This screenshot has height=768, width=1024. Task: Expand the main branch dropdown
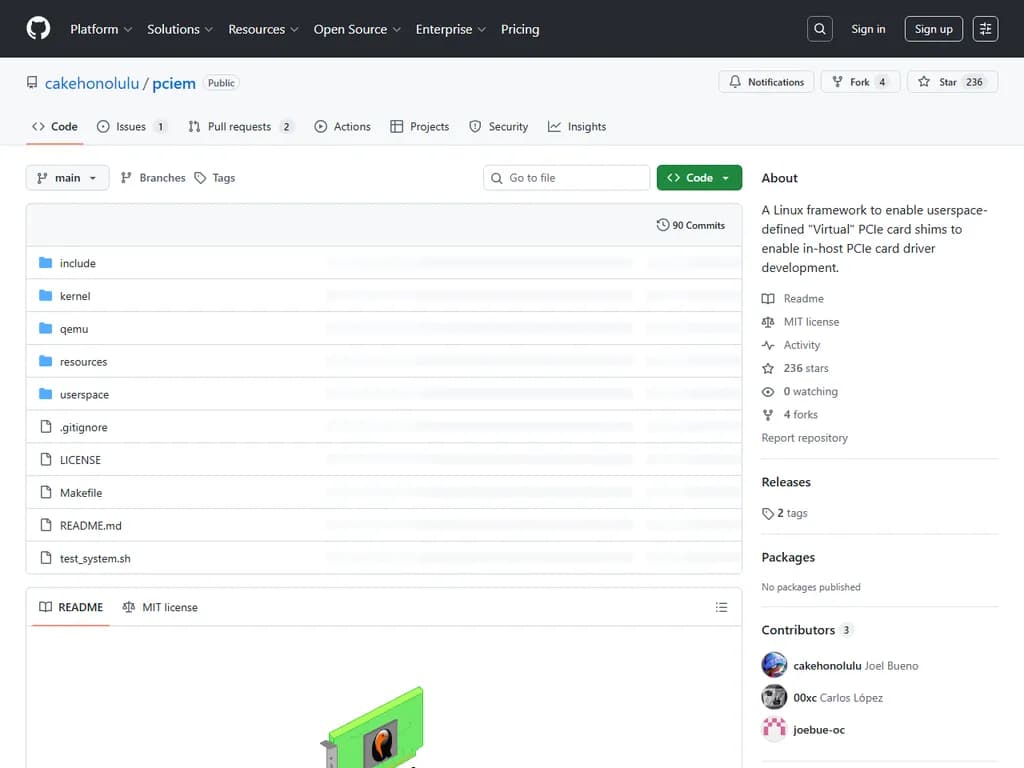(x=67, y=178)
